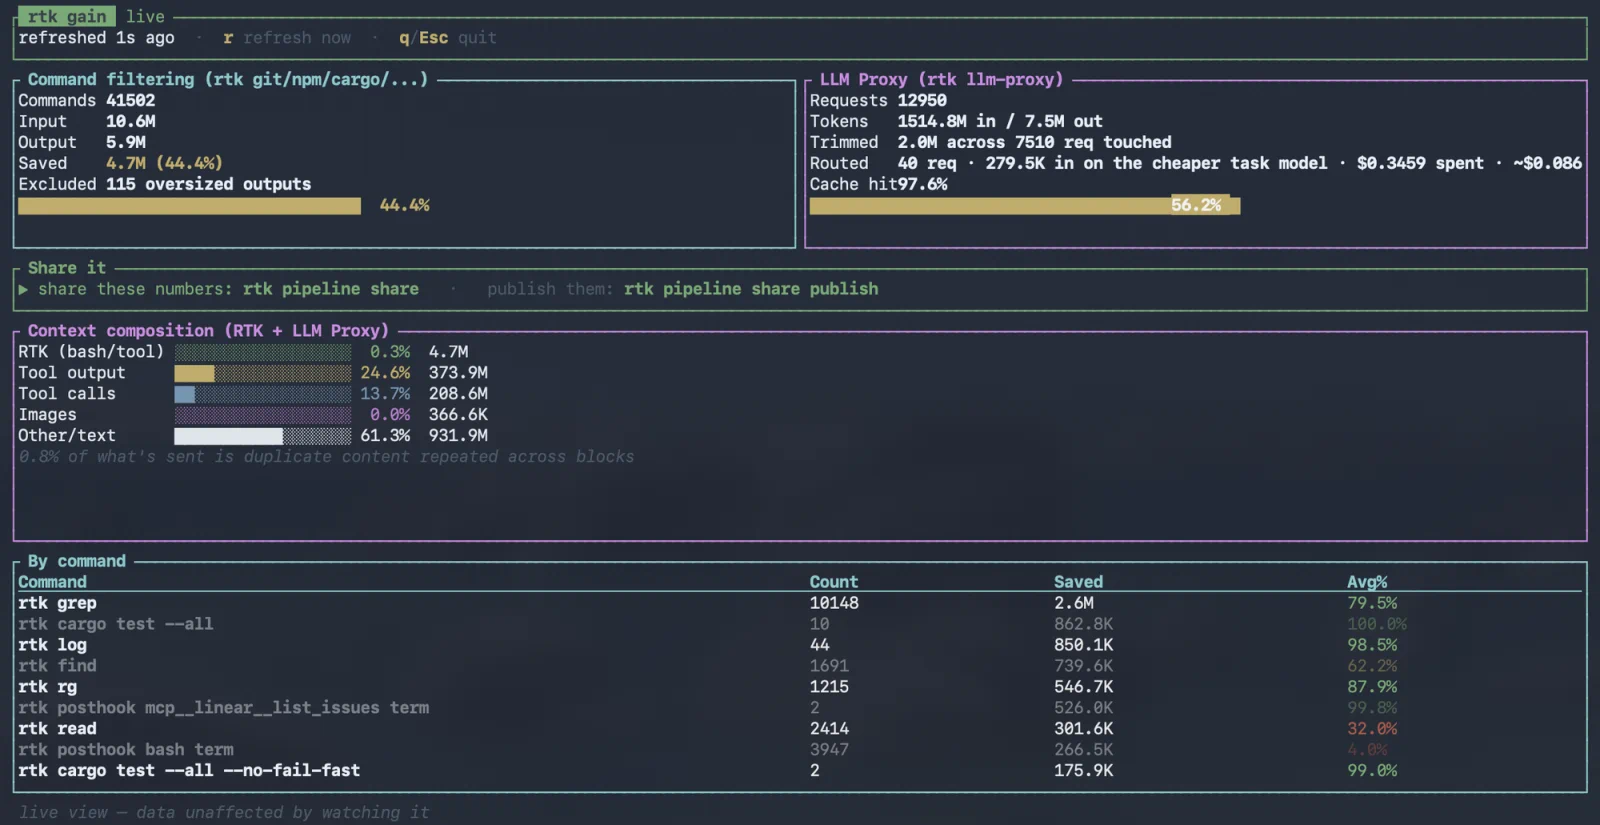Click the duplicate content note line
1600x825 pixels.
[326, 457]
